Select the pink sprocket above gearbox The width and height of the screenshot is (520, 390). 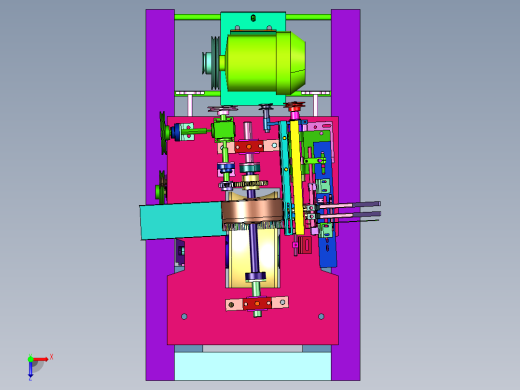click(222, 109)
